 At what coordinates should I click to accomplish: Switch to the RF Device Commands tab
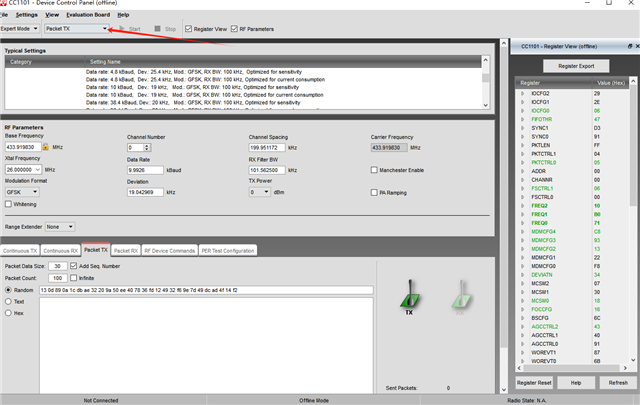pyautogui.click(x=170, y=251)
